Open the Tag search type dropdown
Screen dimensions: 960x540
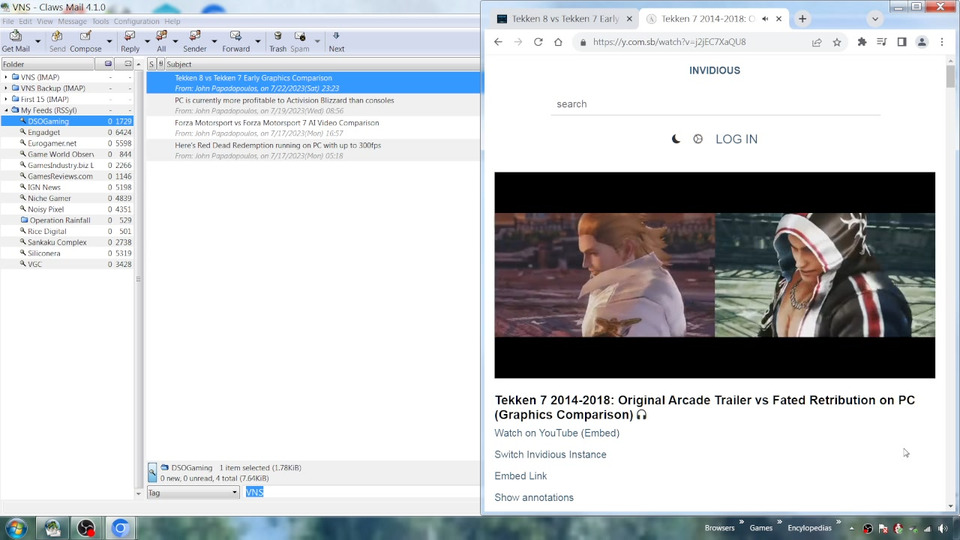pos(193,492)
